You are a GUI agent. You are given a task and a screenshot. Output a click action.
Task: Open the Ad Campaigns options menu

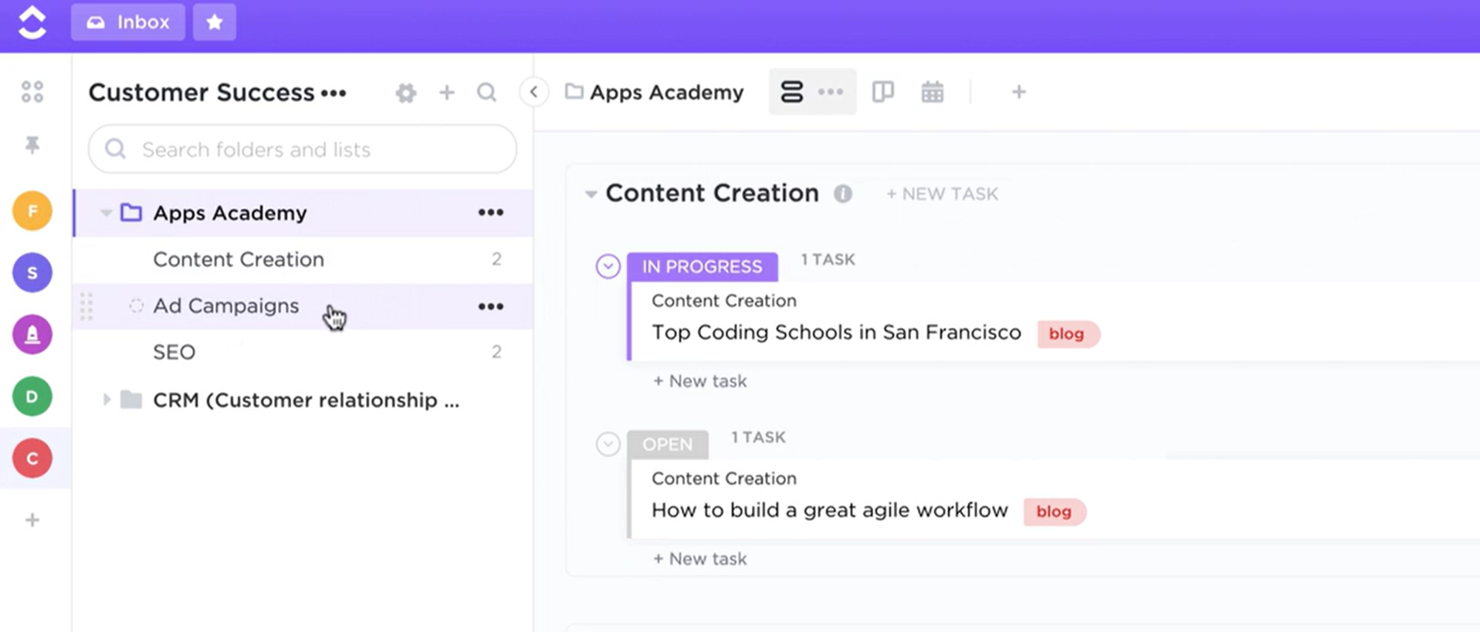click(x=490, y=306)
